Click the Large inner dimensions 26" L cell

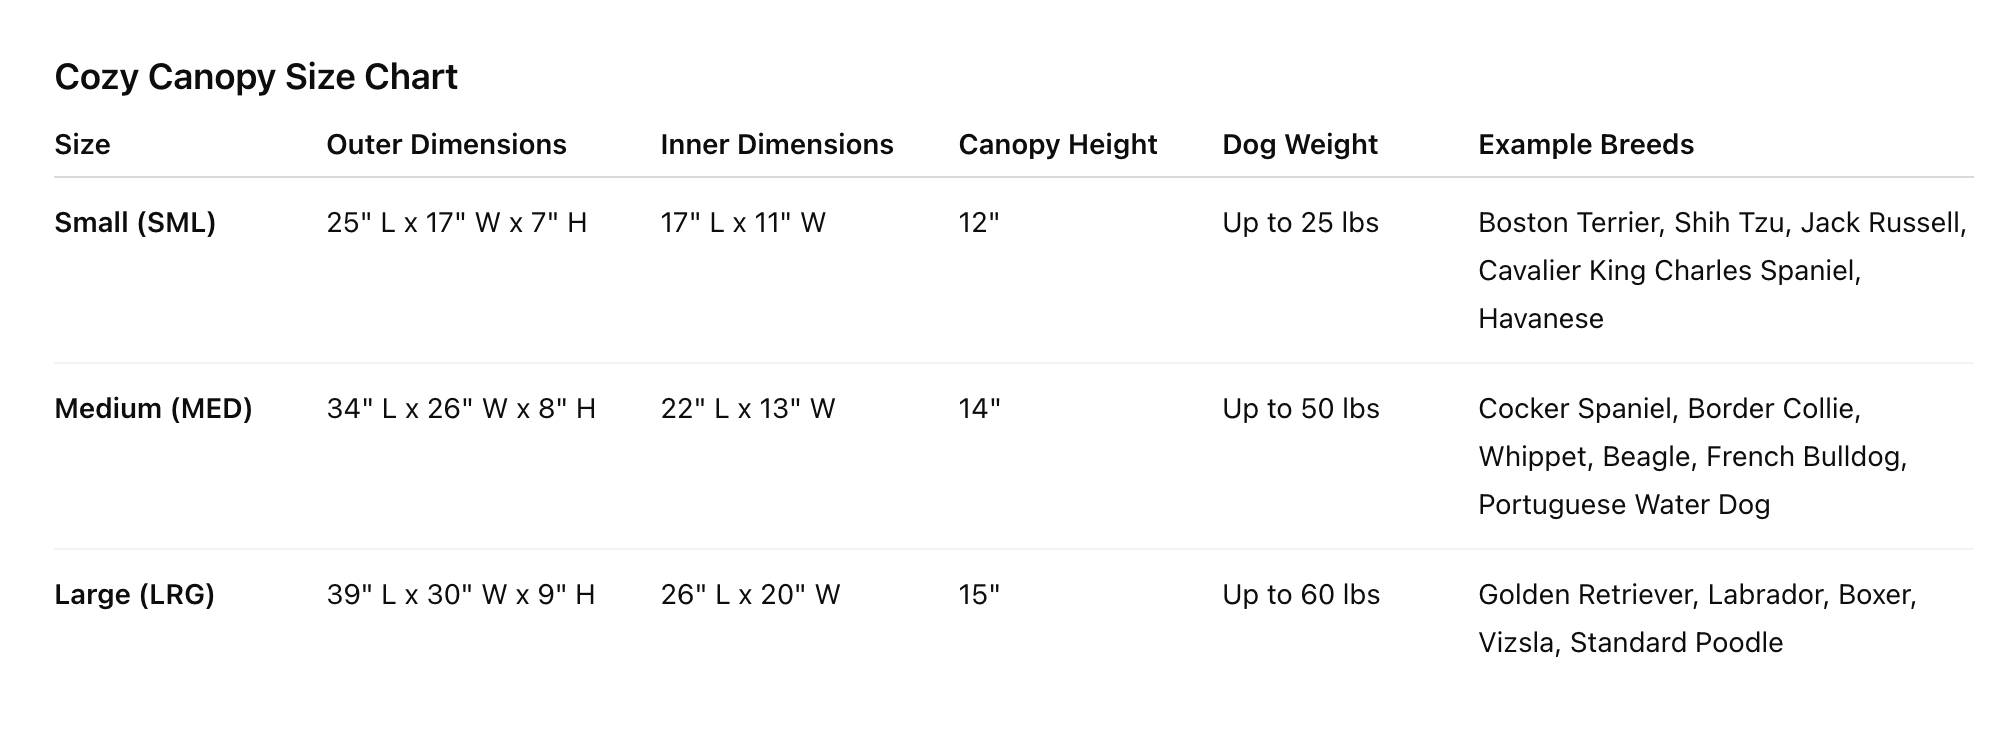[x=750, y=595]
